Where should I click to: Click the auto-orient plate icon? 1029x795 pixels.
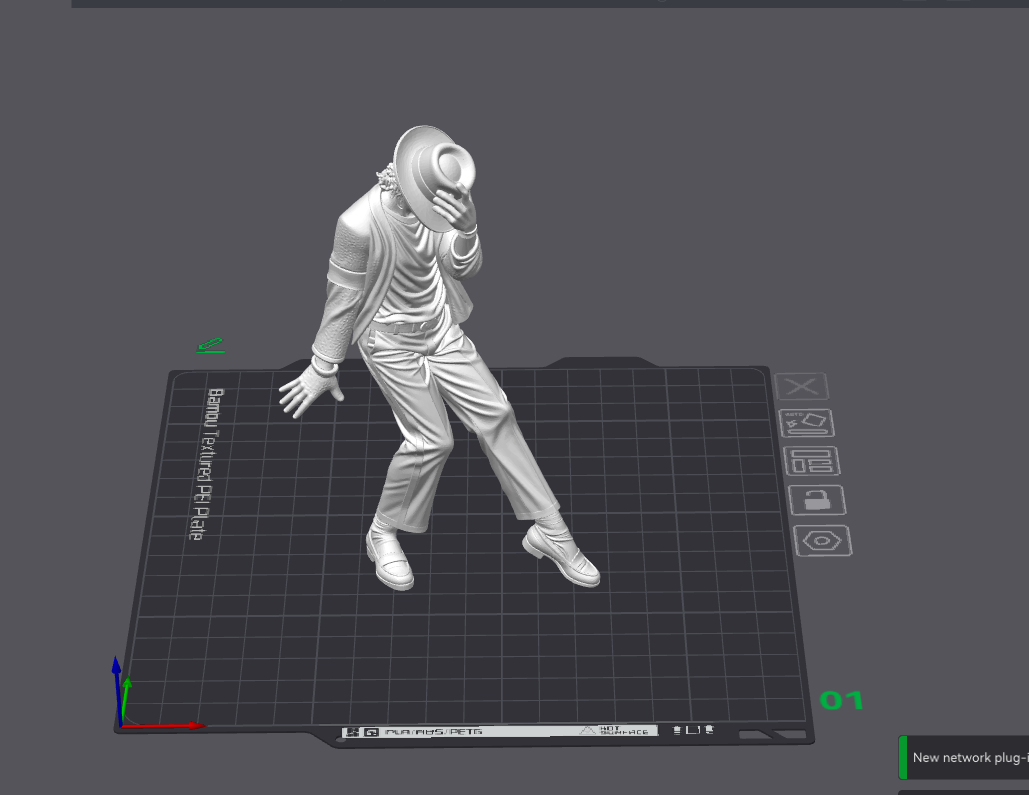click(x=807, y=423)
